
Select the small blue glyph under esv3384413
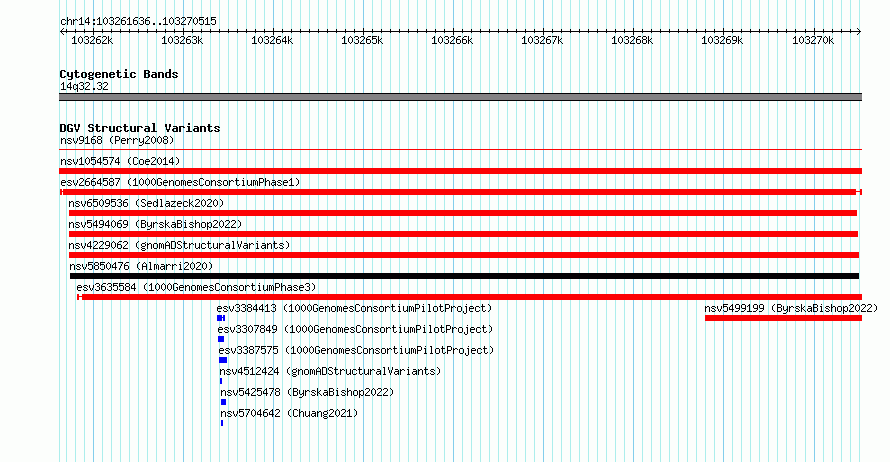[221, 318]
